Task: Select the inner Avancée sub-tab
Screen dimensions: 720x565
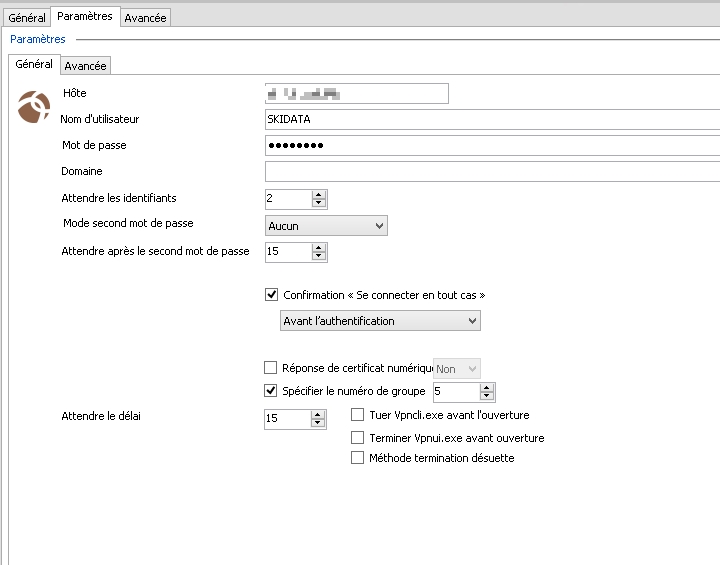Action: click(x=85, y=66)
